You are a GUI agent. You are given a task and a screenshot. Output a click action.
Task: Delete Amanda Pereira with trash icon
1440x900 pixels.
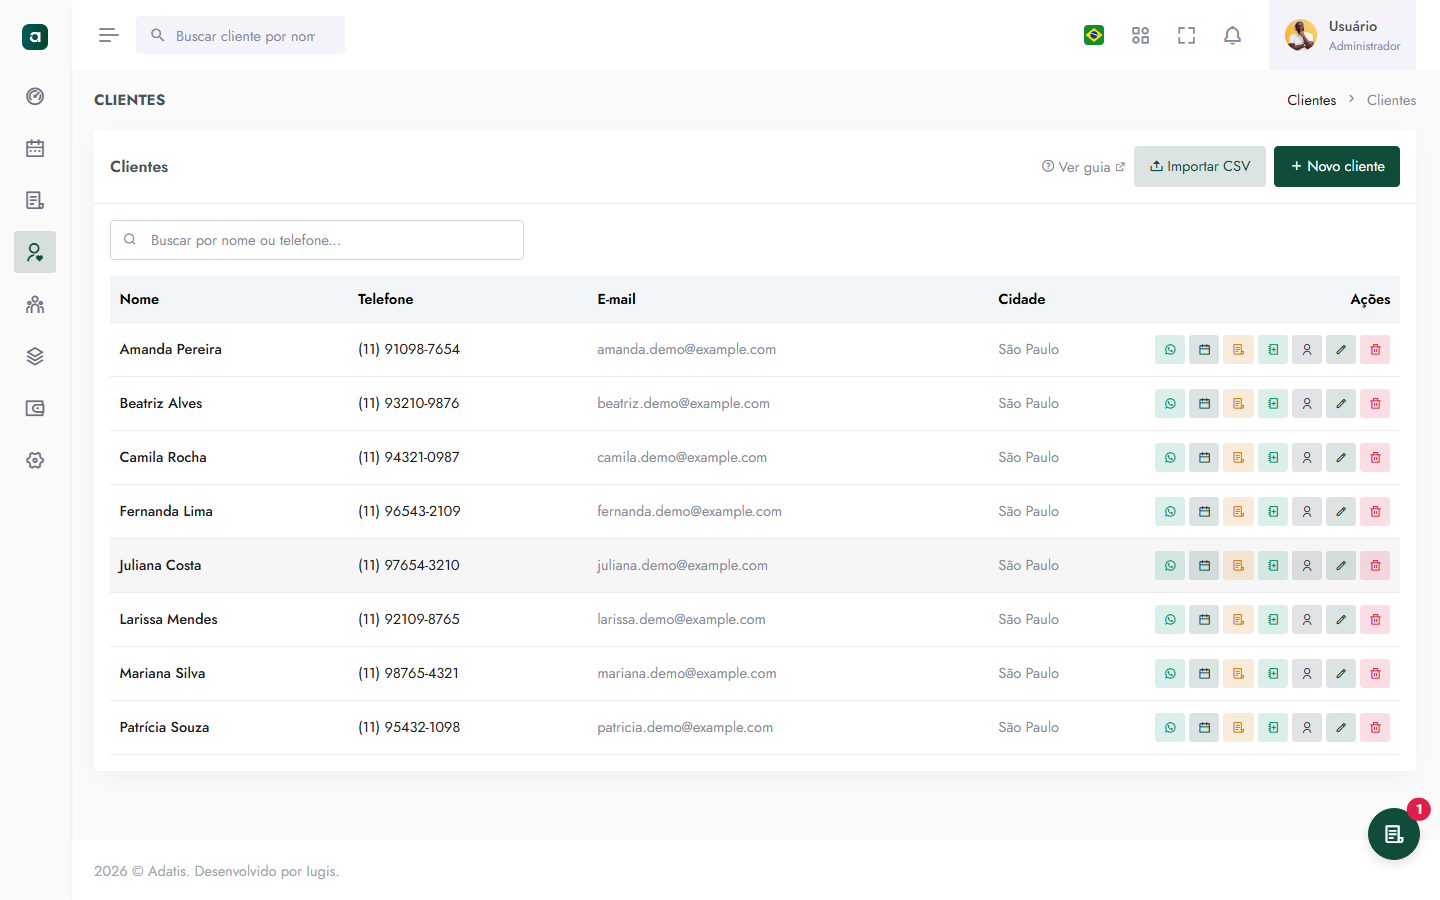1375,350
